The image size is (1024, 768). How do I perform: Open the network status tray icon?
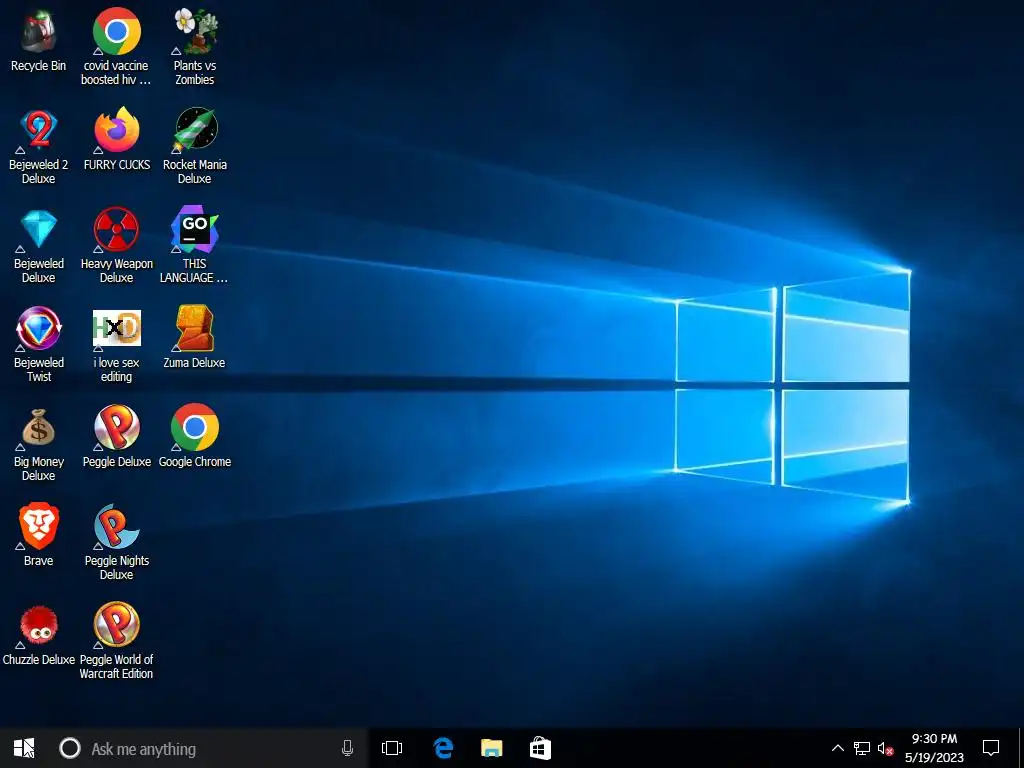pos(862,748)
